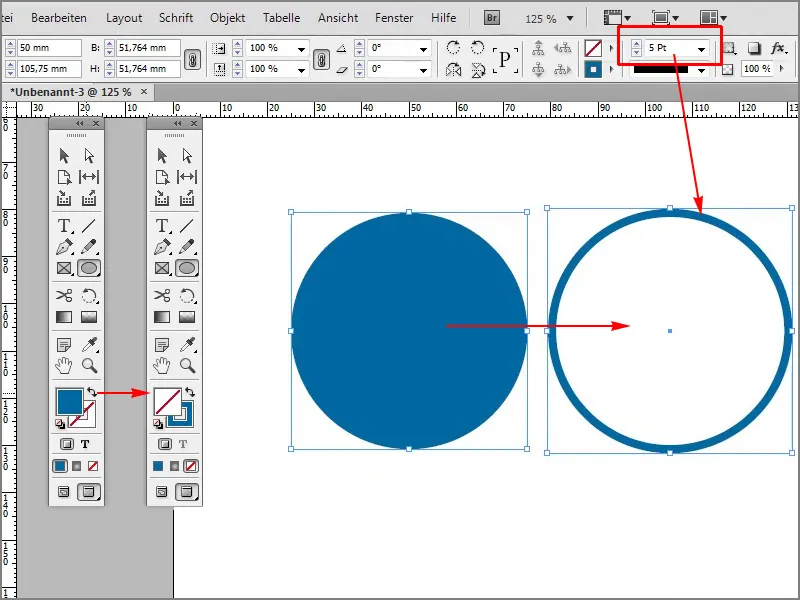The image size is (800, 600).
Task: Open the stroke weight 5 Pt dropdown
Action: coord(701,49)
